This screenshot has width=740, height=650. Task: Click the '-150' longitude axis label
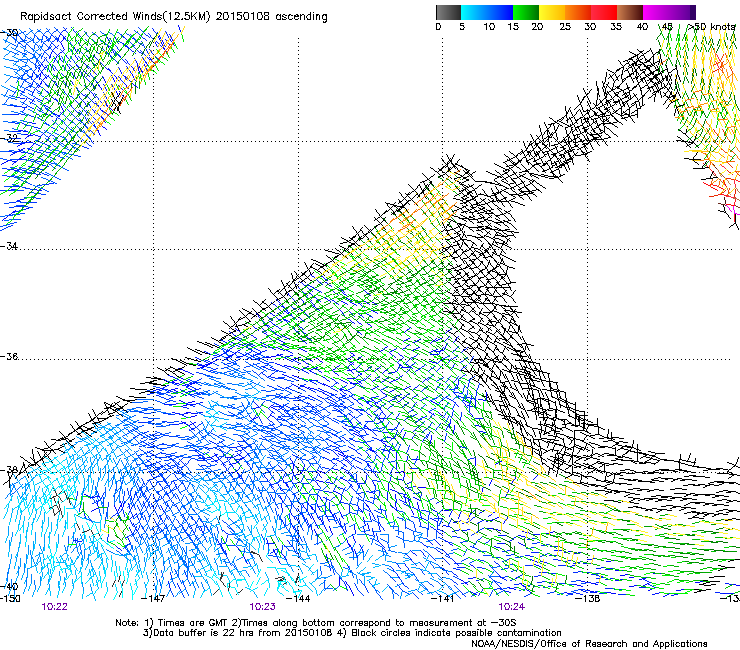point(10,599)
